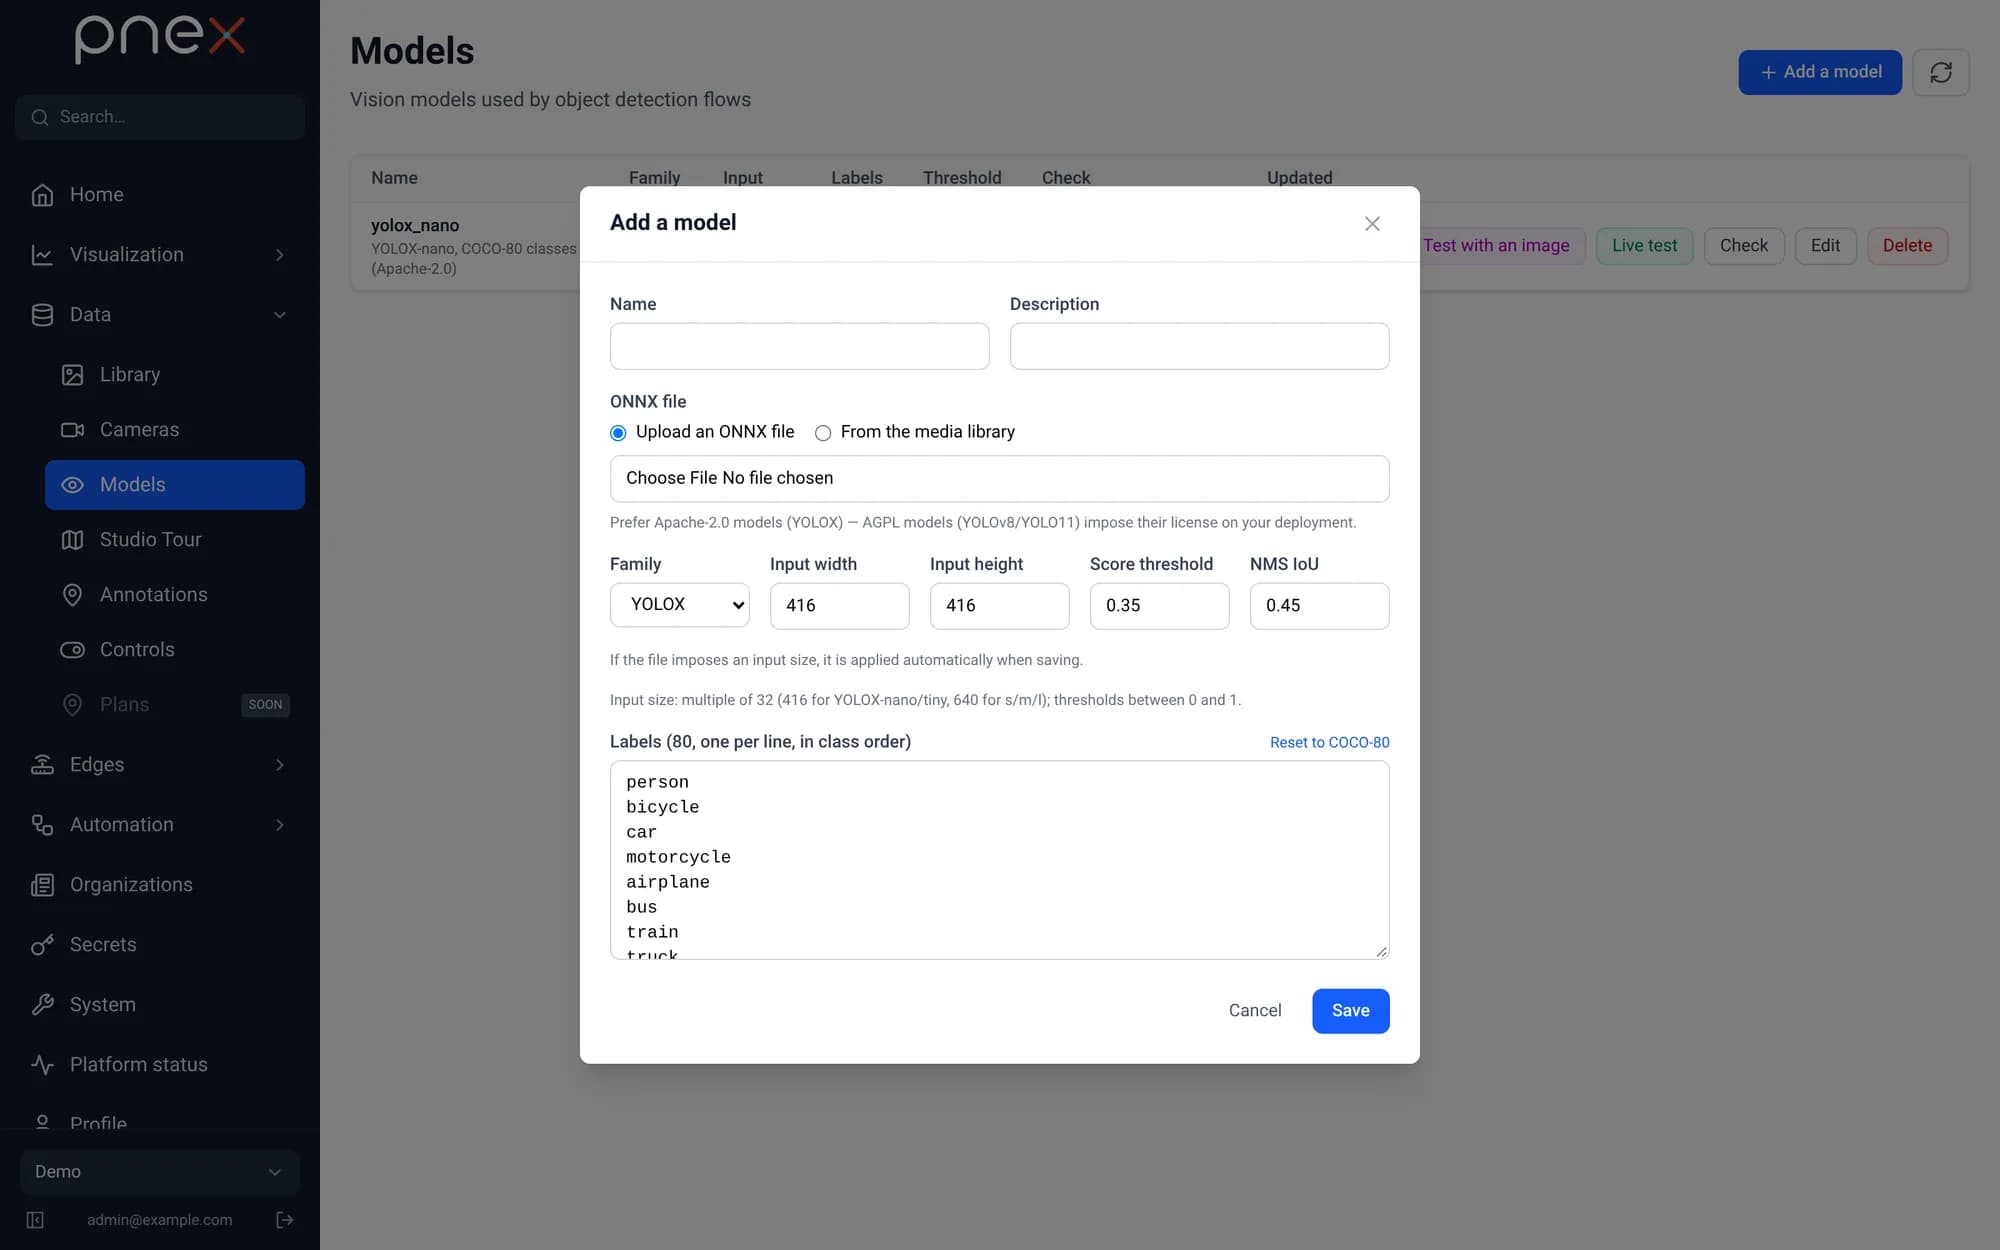Click the logout icon beside admin email

(x=285, y=1220)
